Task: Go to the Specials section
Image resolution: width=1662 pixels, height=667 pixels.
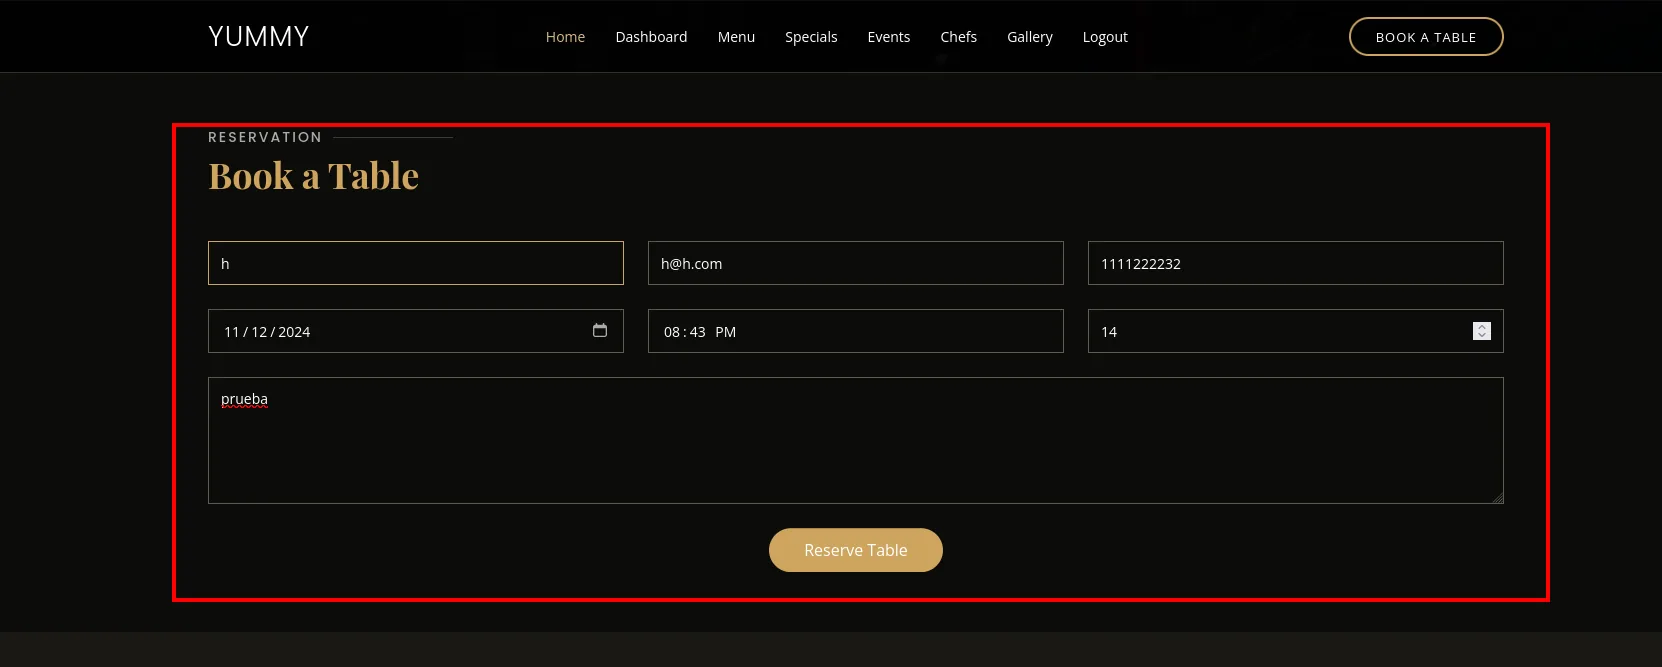Action: 811,37
